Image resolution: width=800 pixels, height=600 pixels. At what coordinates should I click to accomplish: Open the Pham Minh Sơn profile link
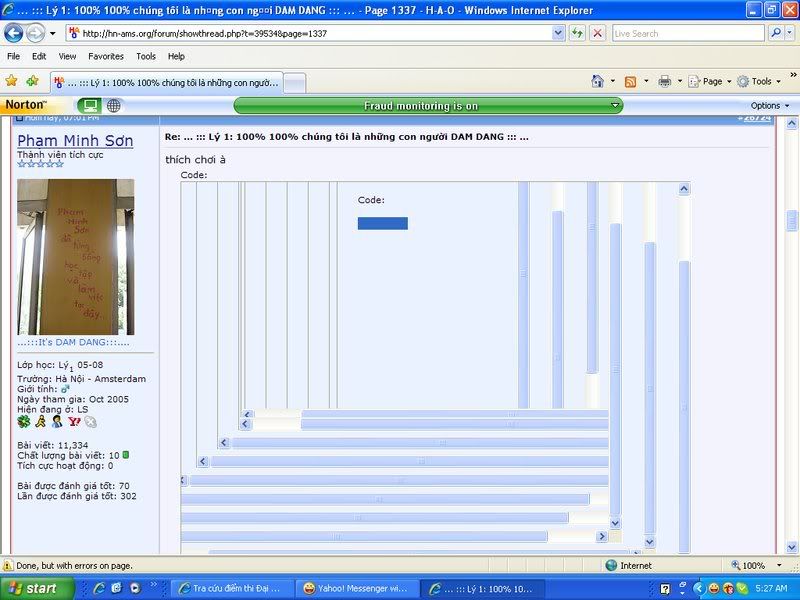pos(75,141)
